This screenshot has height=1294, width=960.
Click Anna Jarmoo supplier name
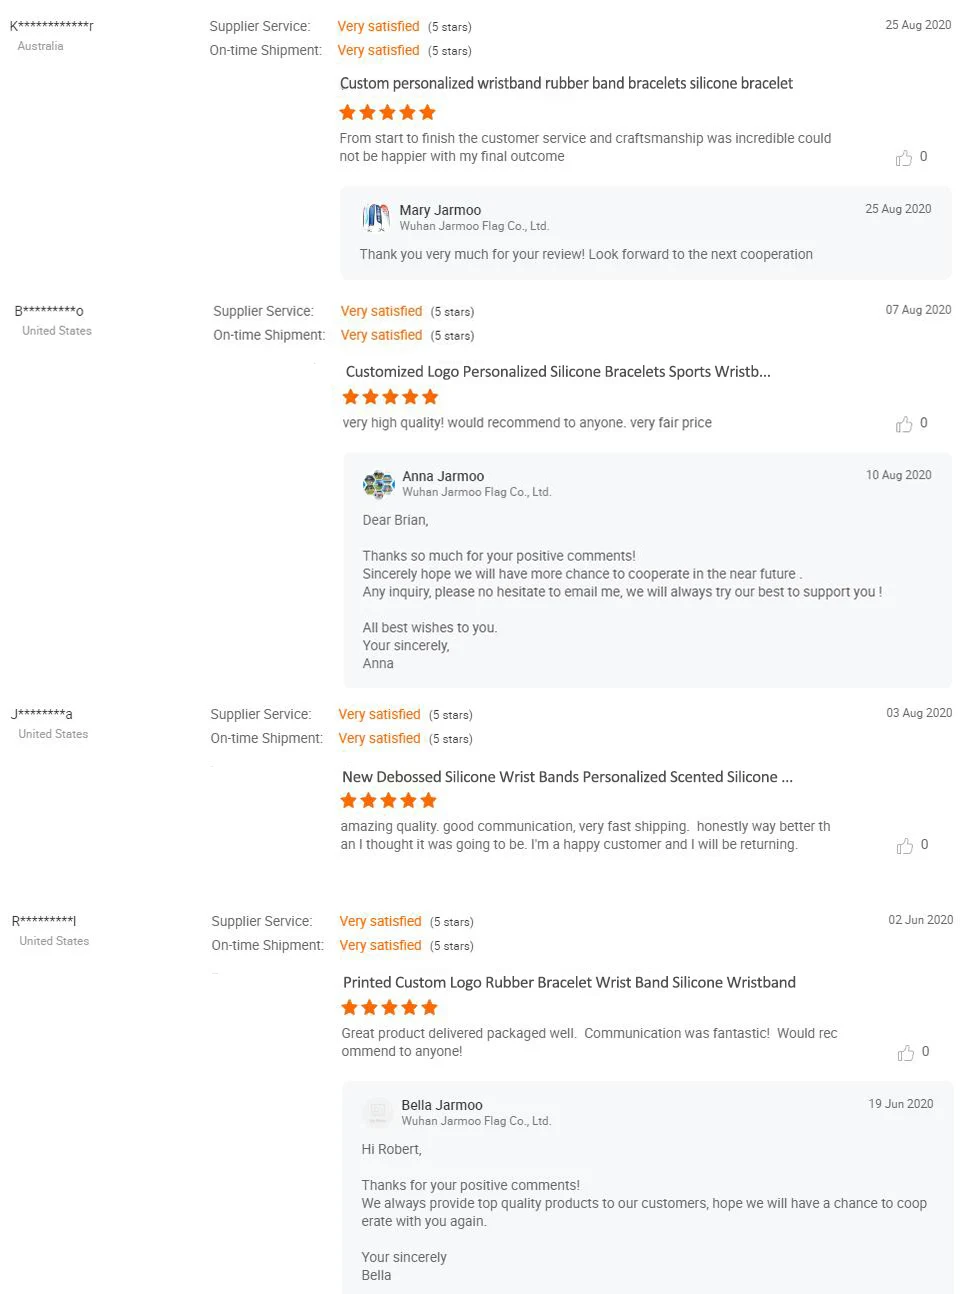[x=443, y=476]
